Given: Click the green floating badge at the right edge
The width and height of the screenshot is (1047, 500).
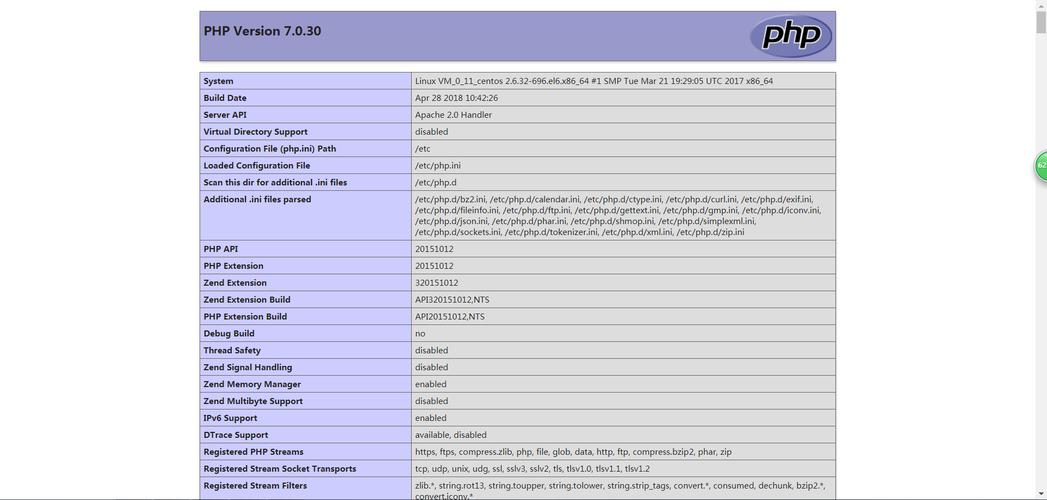Looking at the screenshot, I should [1041, 166].
